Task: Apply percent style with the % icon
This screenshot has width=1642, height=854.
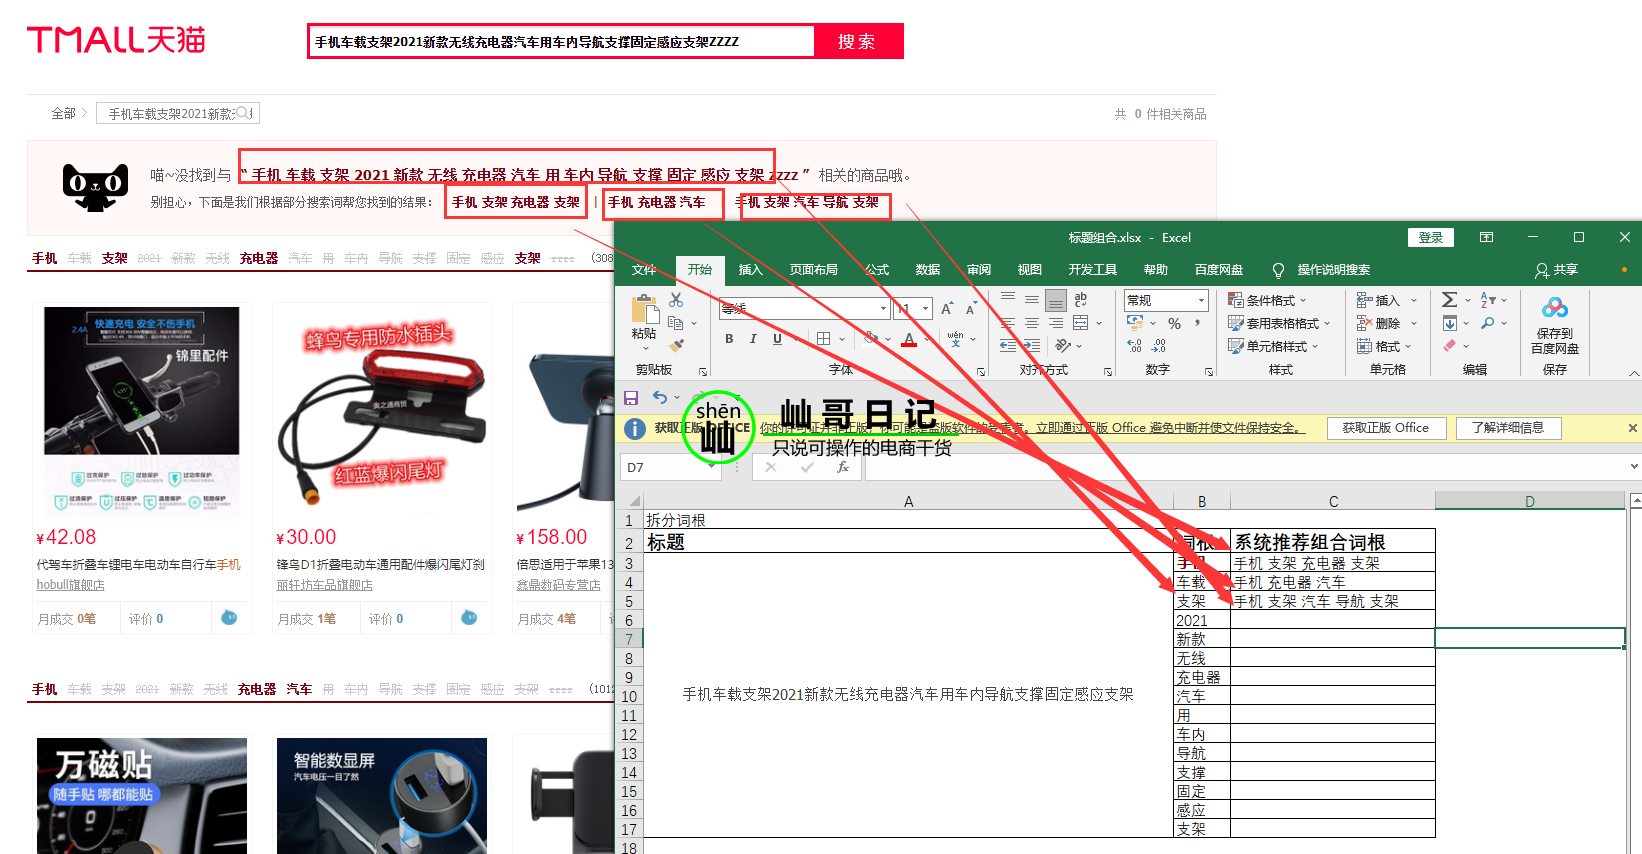Action: [x=1175, y=323]
